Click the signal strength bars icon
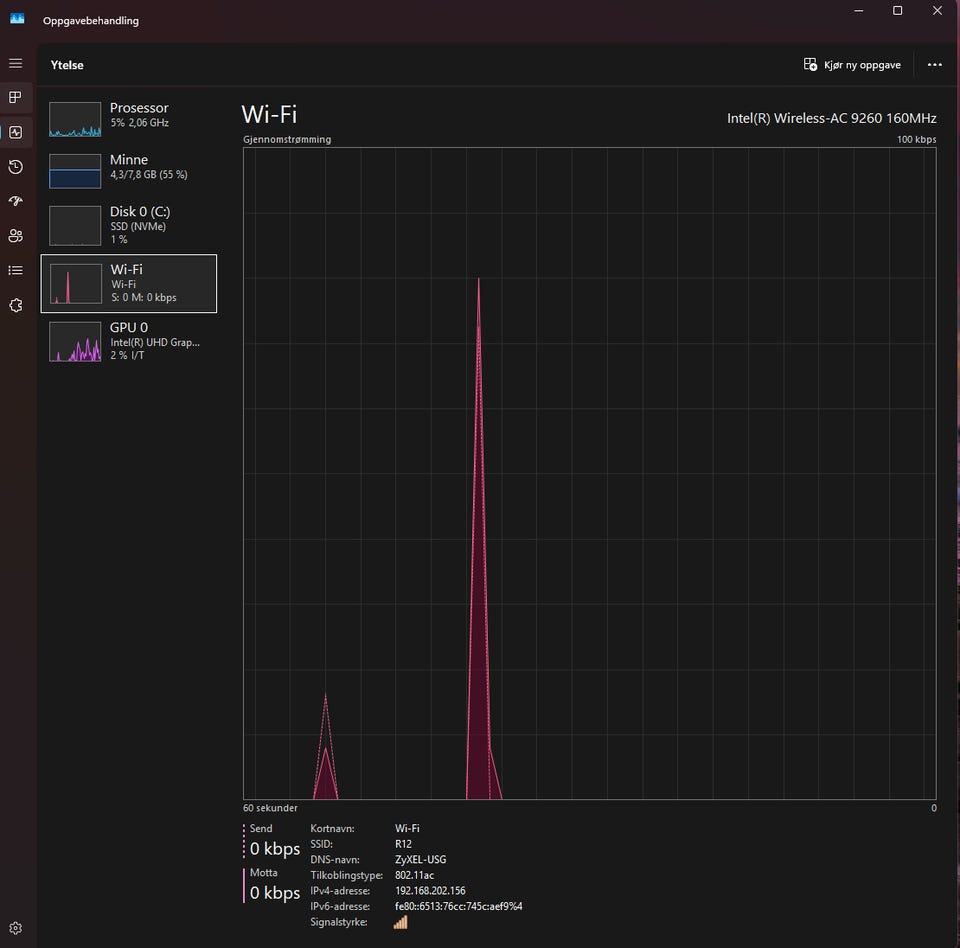Image resolution: width=960 pixels, height=948 pixels. point(400,922)
